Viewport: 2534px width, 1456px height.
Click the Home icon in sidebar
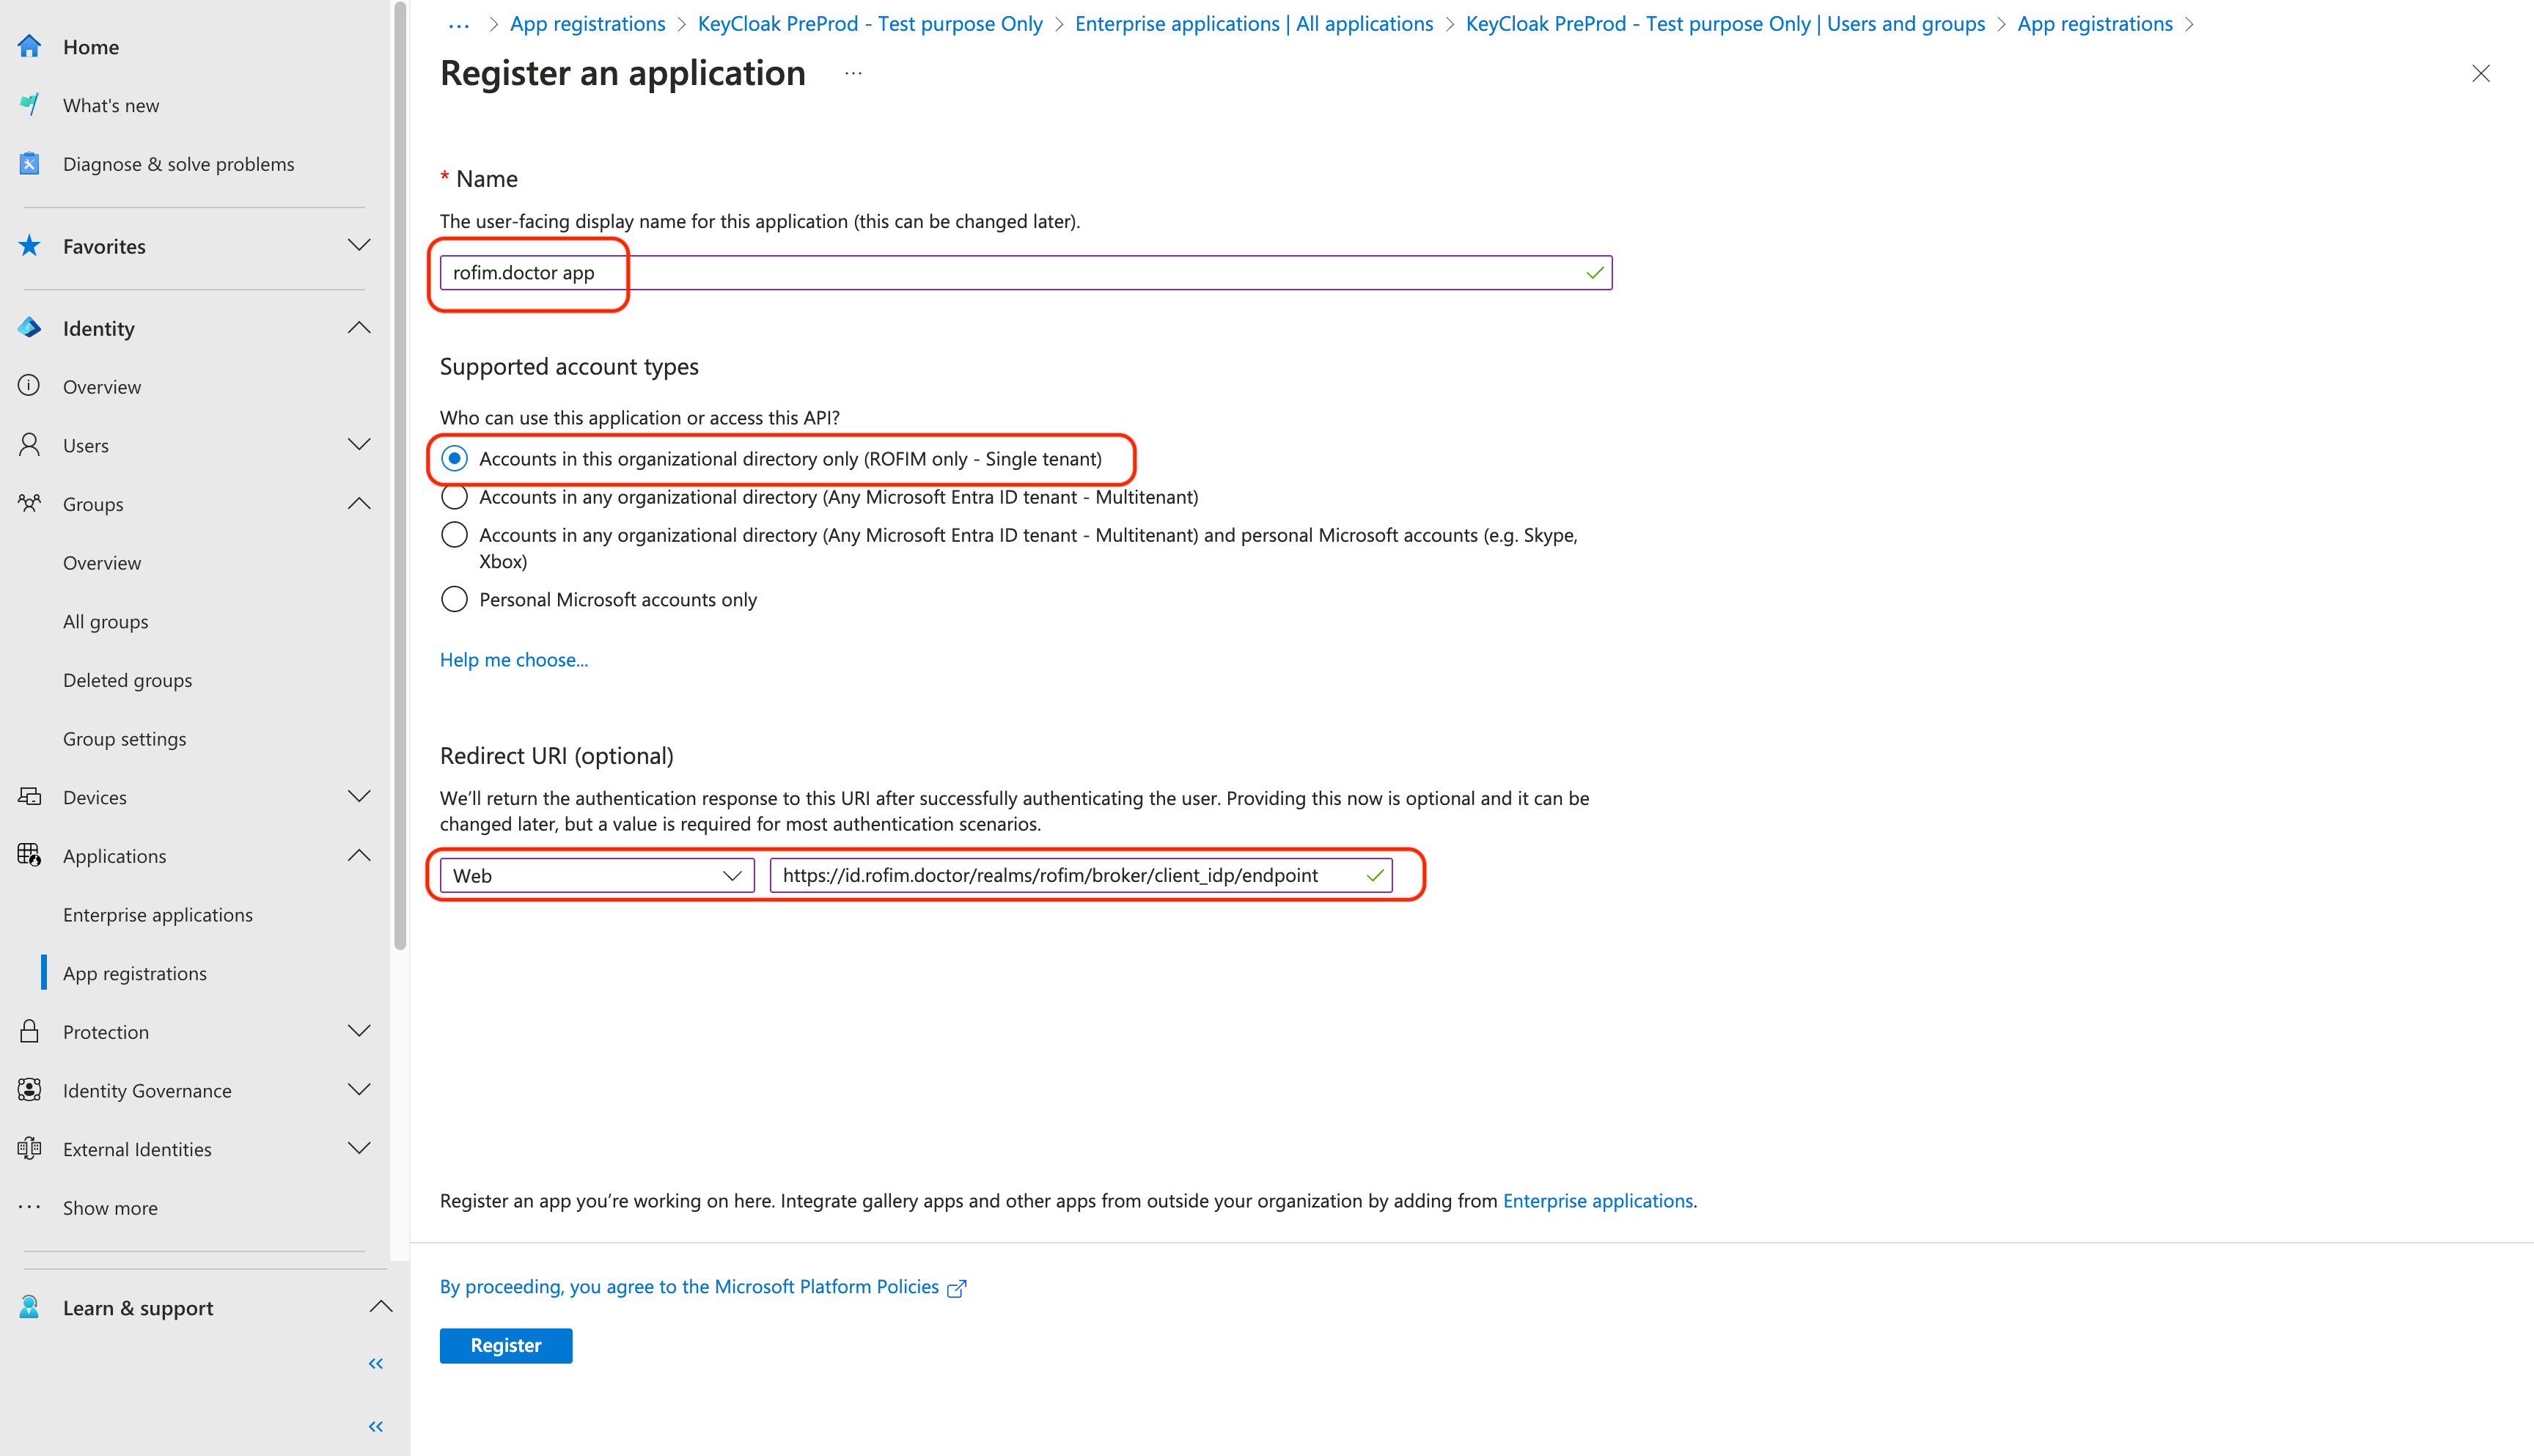click(29, 46)
